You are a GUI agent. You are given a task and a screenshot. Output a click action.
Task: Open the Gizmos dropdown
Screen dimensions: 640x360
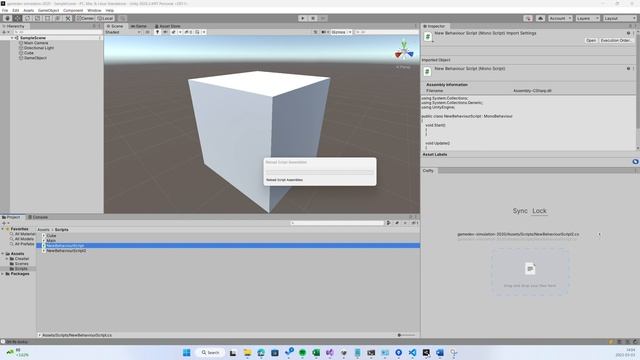[x=341, y=32]
